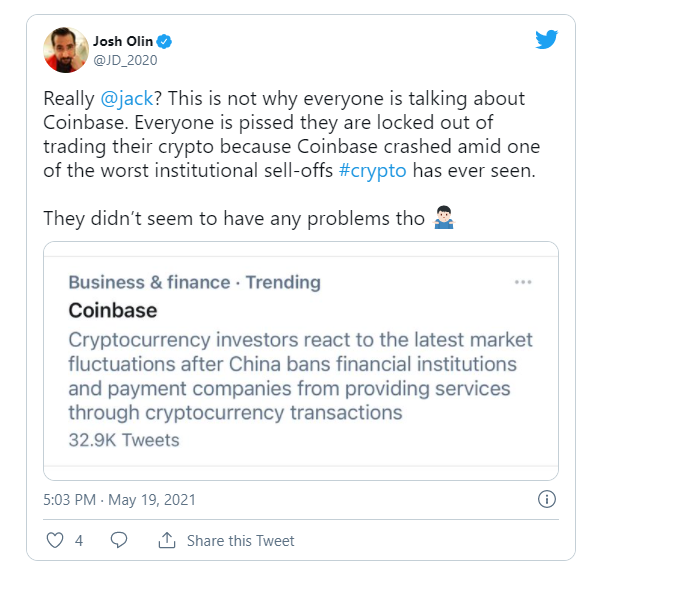Click the Share this Tweet text
This screenshot has height=596, width=679.
(240, 540)
